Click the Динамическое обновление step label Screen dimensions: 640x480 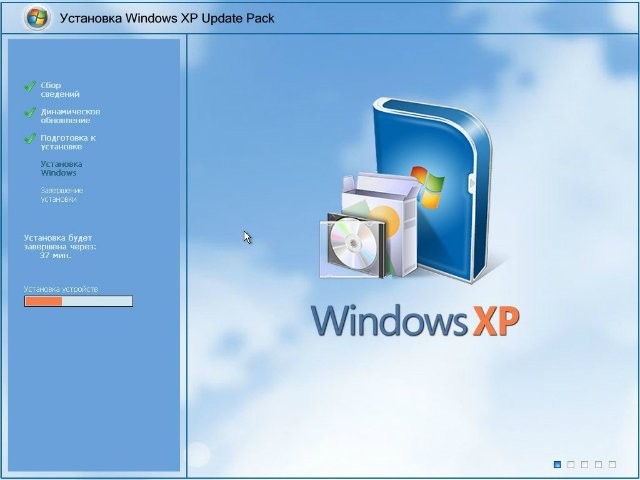[70, 116]
